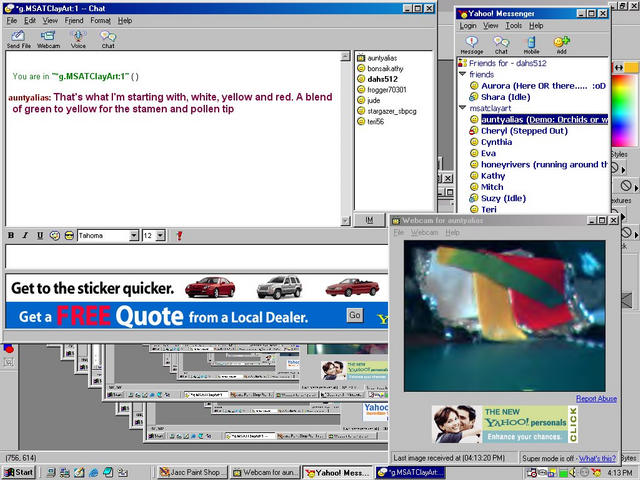Enable Voice in chat window toolbar
The image size is (640, 480).
coord(78,39)
